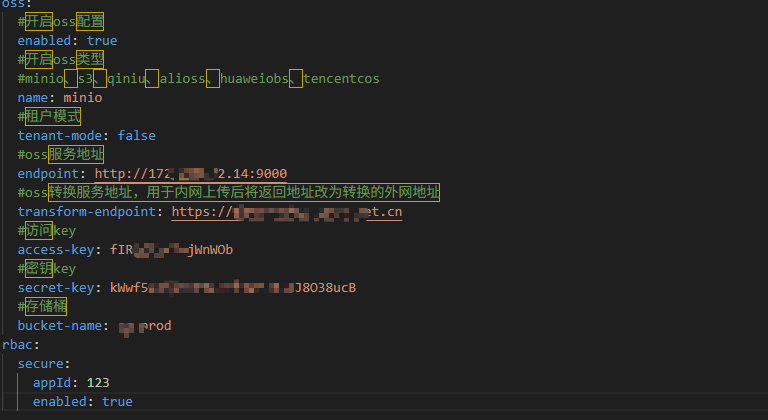
Task: Click the 'bucket-name' key name
Action: point(60,326)
